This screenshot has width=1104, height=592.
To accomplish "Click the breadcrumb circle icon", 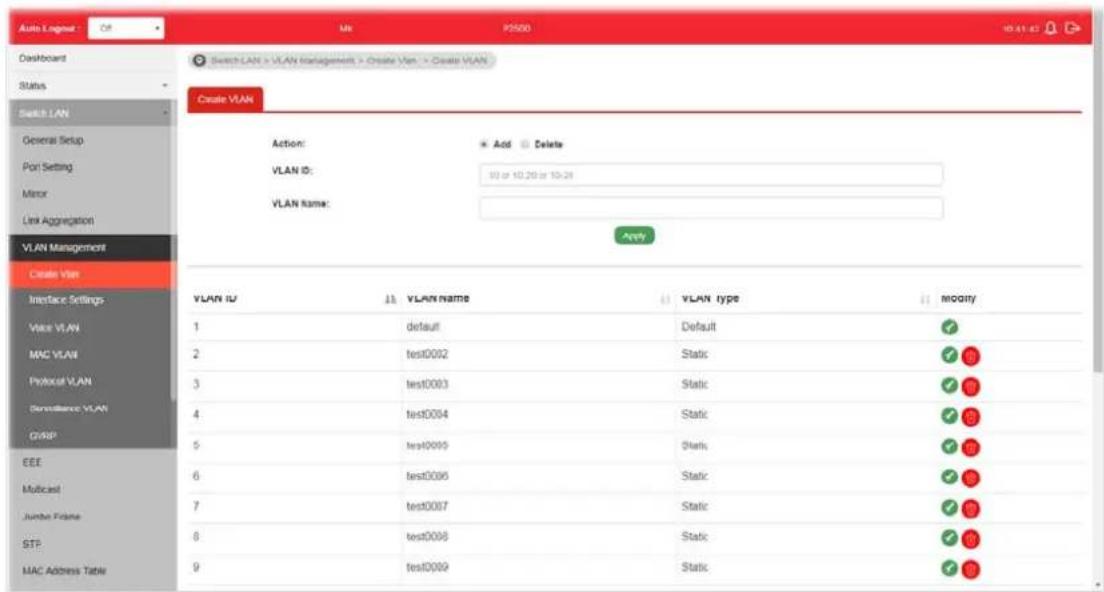I will click(199, 61).
